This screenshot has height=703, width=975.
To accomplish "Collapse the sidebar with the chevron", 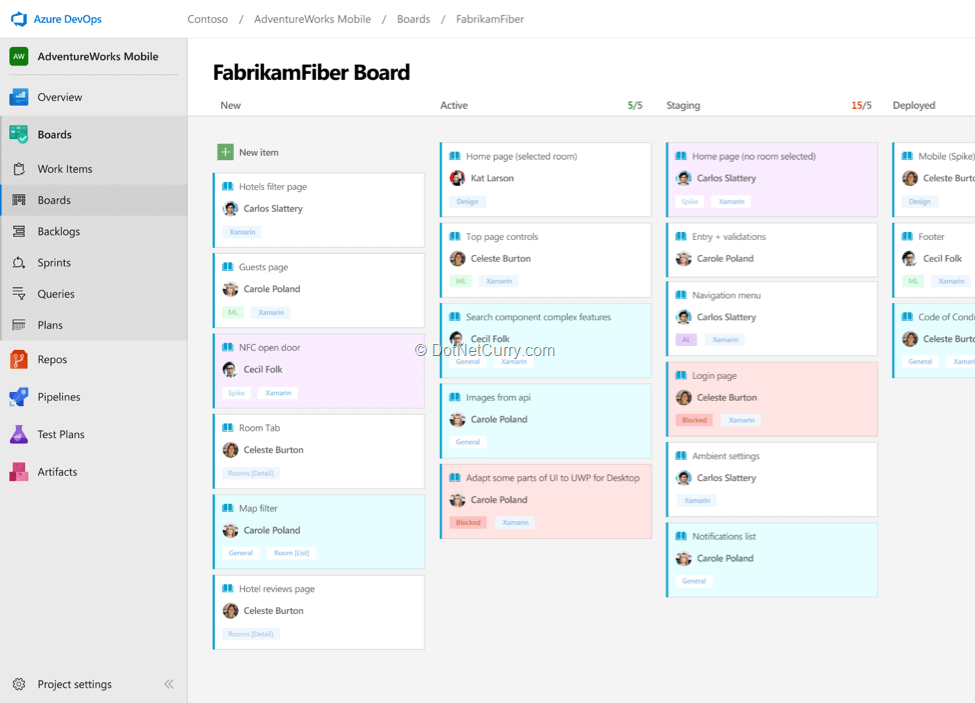I will click(x=169, y=684).
